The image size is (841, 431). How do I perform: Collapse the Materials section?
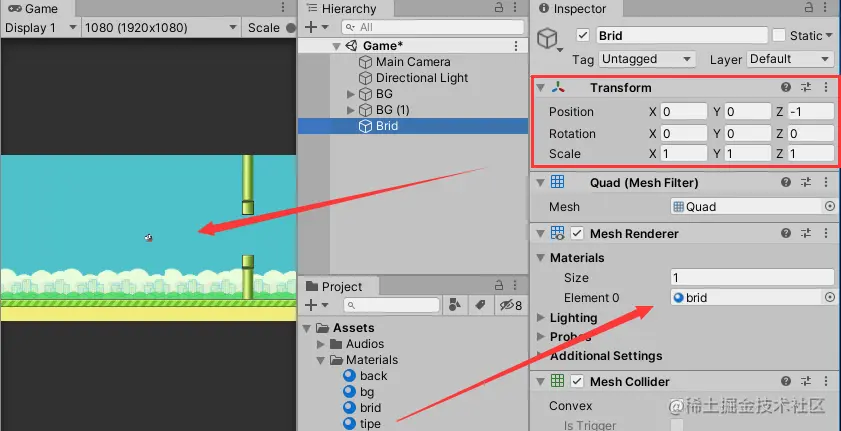tap(541, 258)
